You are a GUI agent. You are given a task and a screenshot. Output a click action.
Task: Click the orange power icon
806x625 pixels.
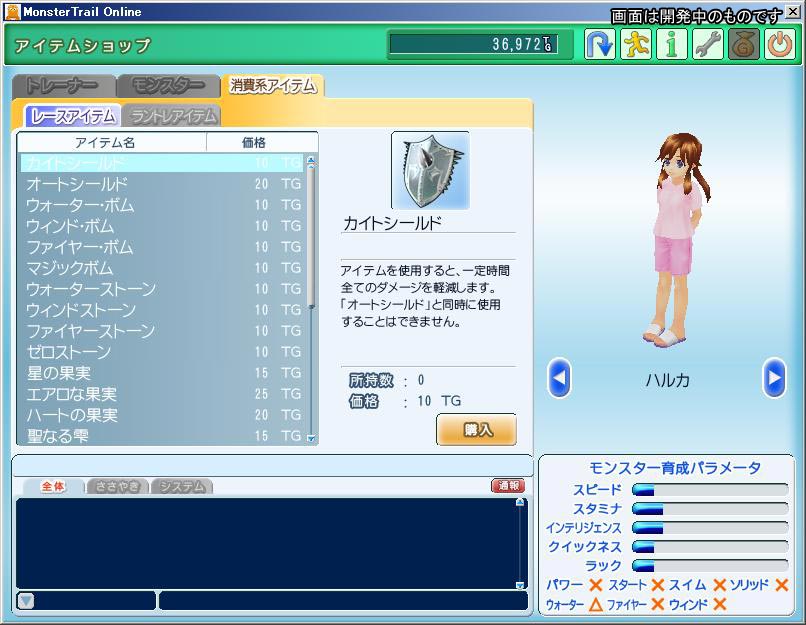780,44
